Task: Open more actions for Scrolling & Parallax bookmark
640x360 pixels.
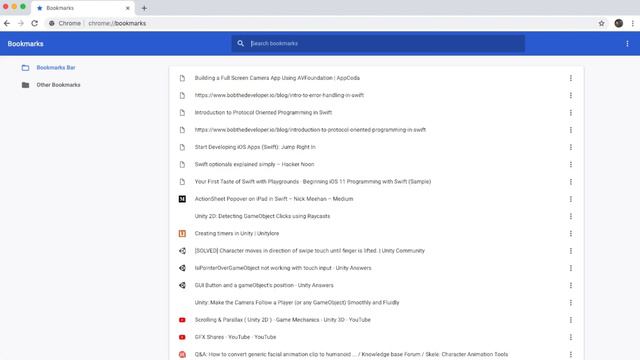Action: click(571, 320)
